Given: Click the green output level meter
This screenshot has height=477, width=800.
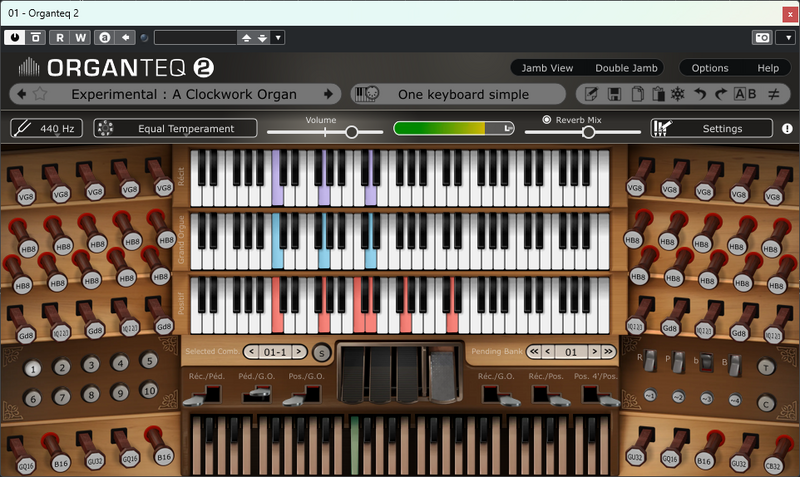Looking at the screenshot, I should click(454, 128).
